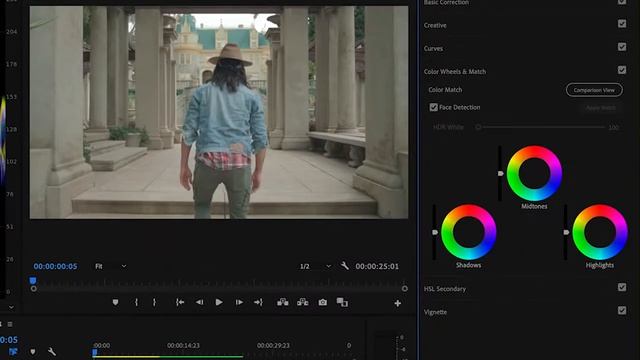Play the program monitor video
640x360 pixels.
[x=219, y=302]
